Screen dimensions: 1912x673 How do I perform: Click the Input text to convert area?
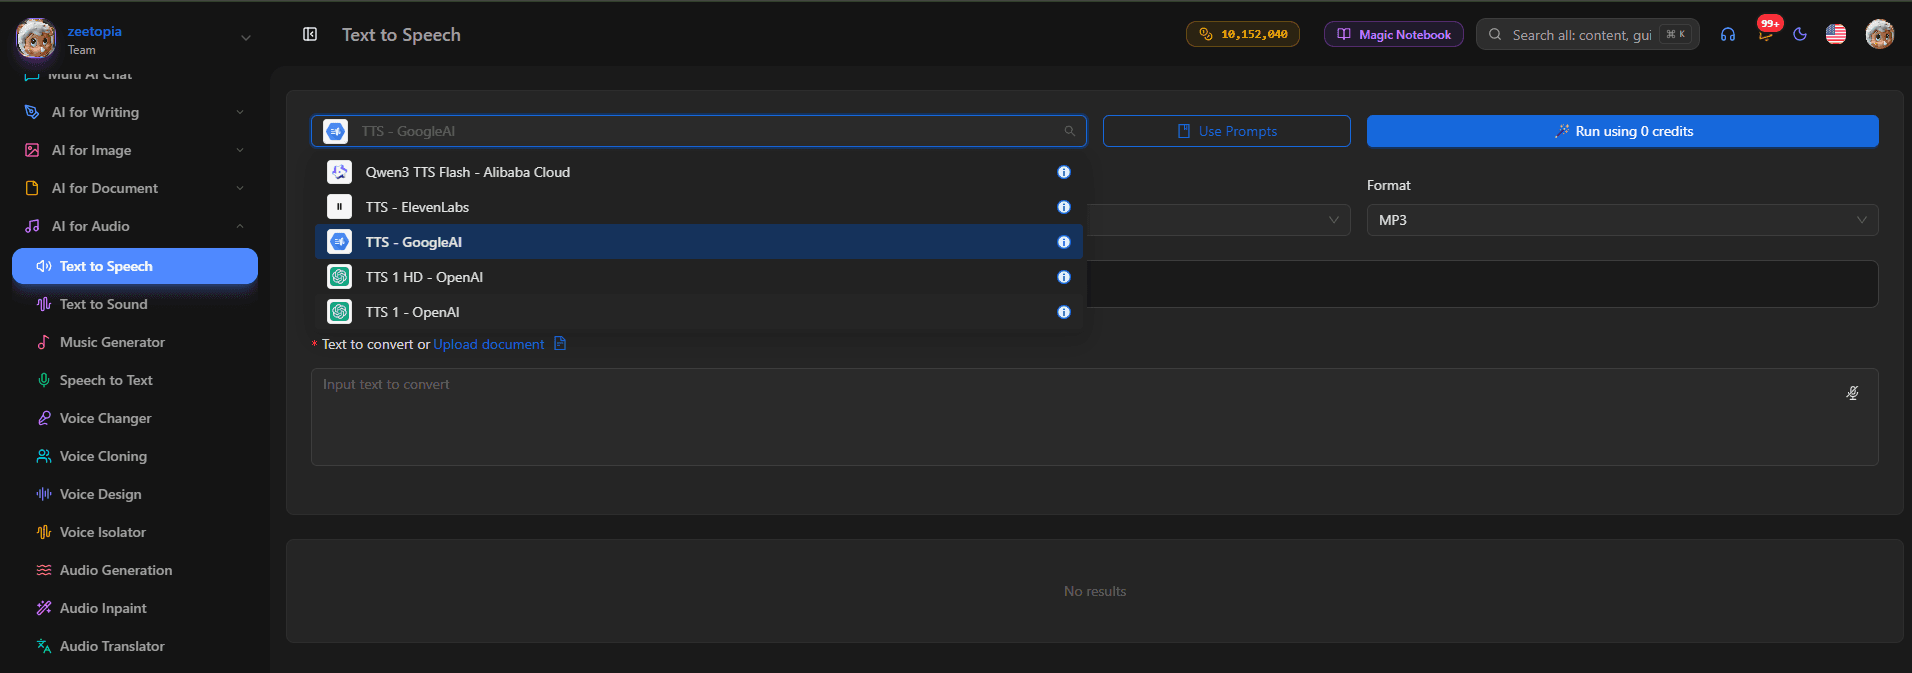[x=1095, y=417]
